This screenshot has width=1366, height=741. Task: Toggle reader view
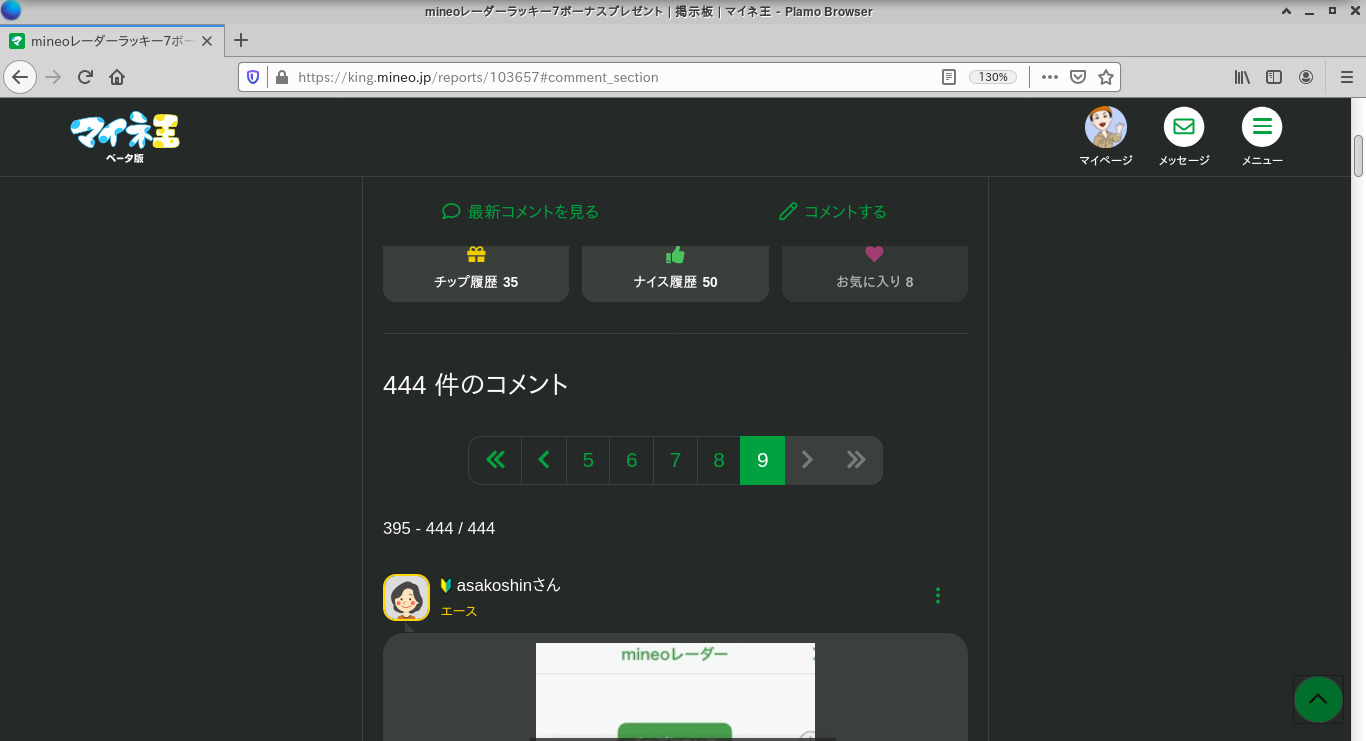tap(949, 77)
